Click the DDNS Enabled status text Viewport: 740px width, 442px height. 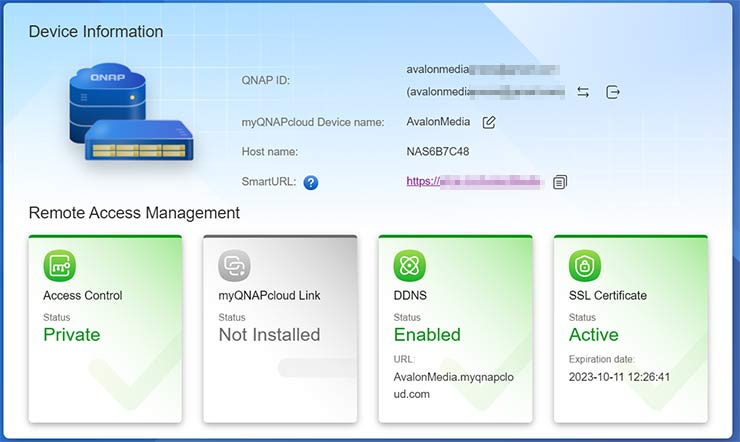click(x=427, y=335)
